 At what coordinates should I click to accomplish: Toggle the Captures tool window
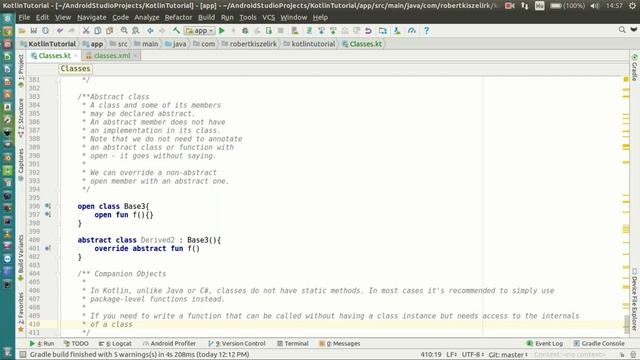click(x=21, y=164)
